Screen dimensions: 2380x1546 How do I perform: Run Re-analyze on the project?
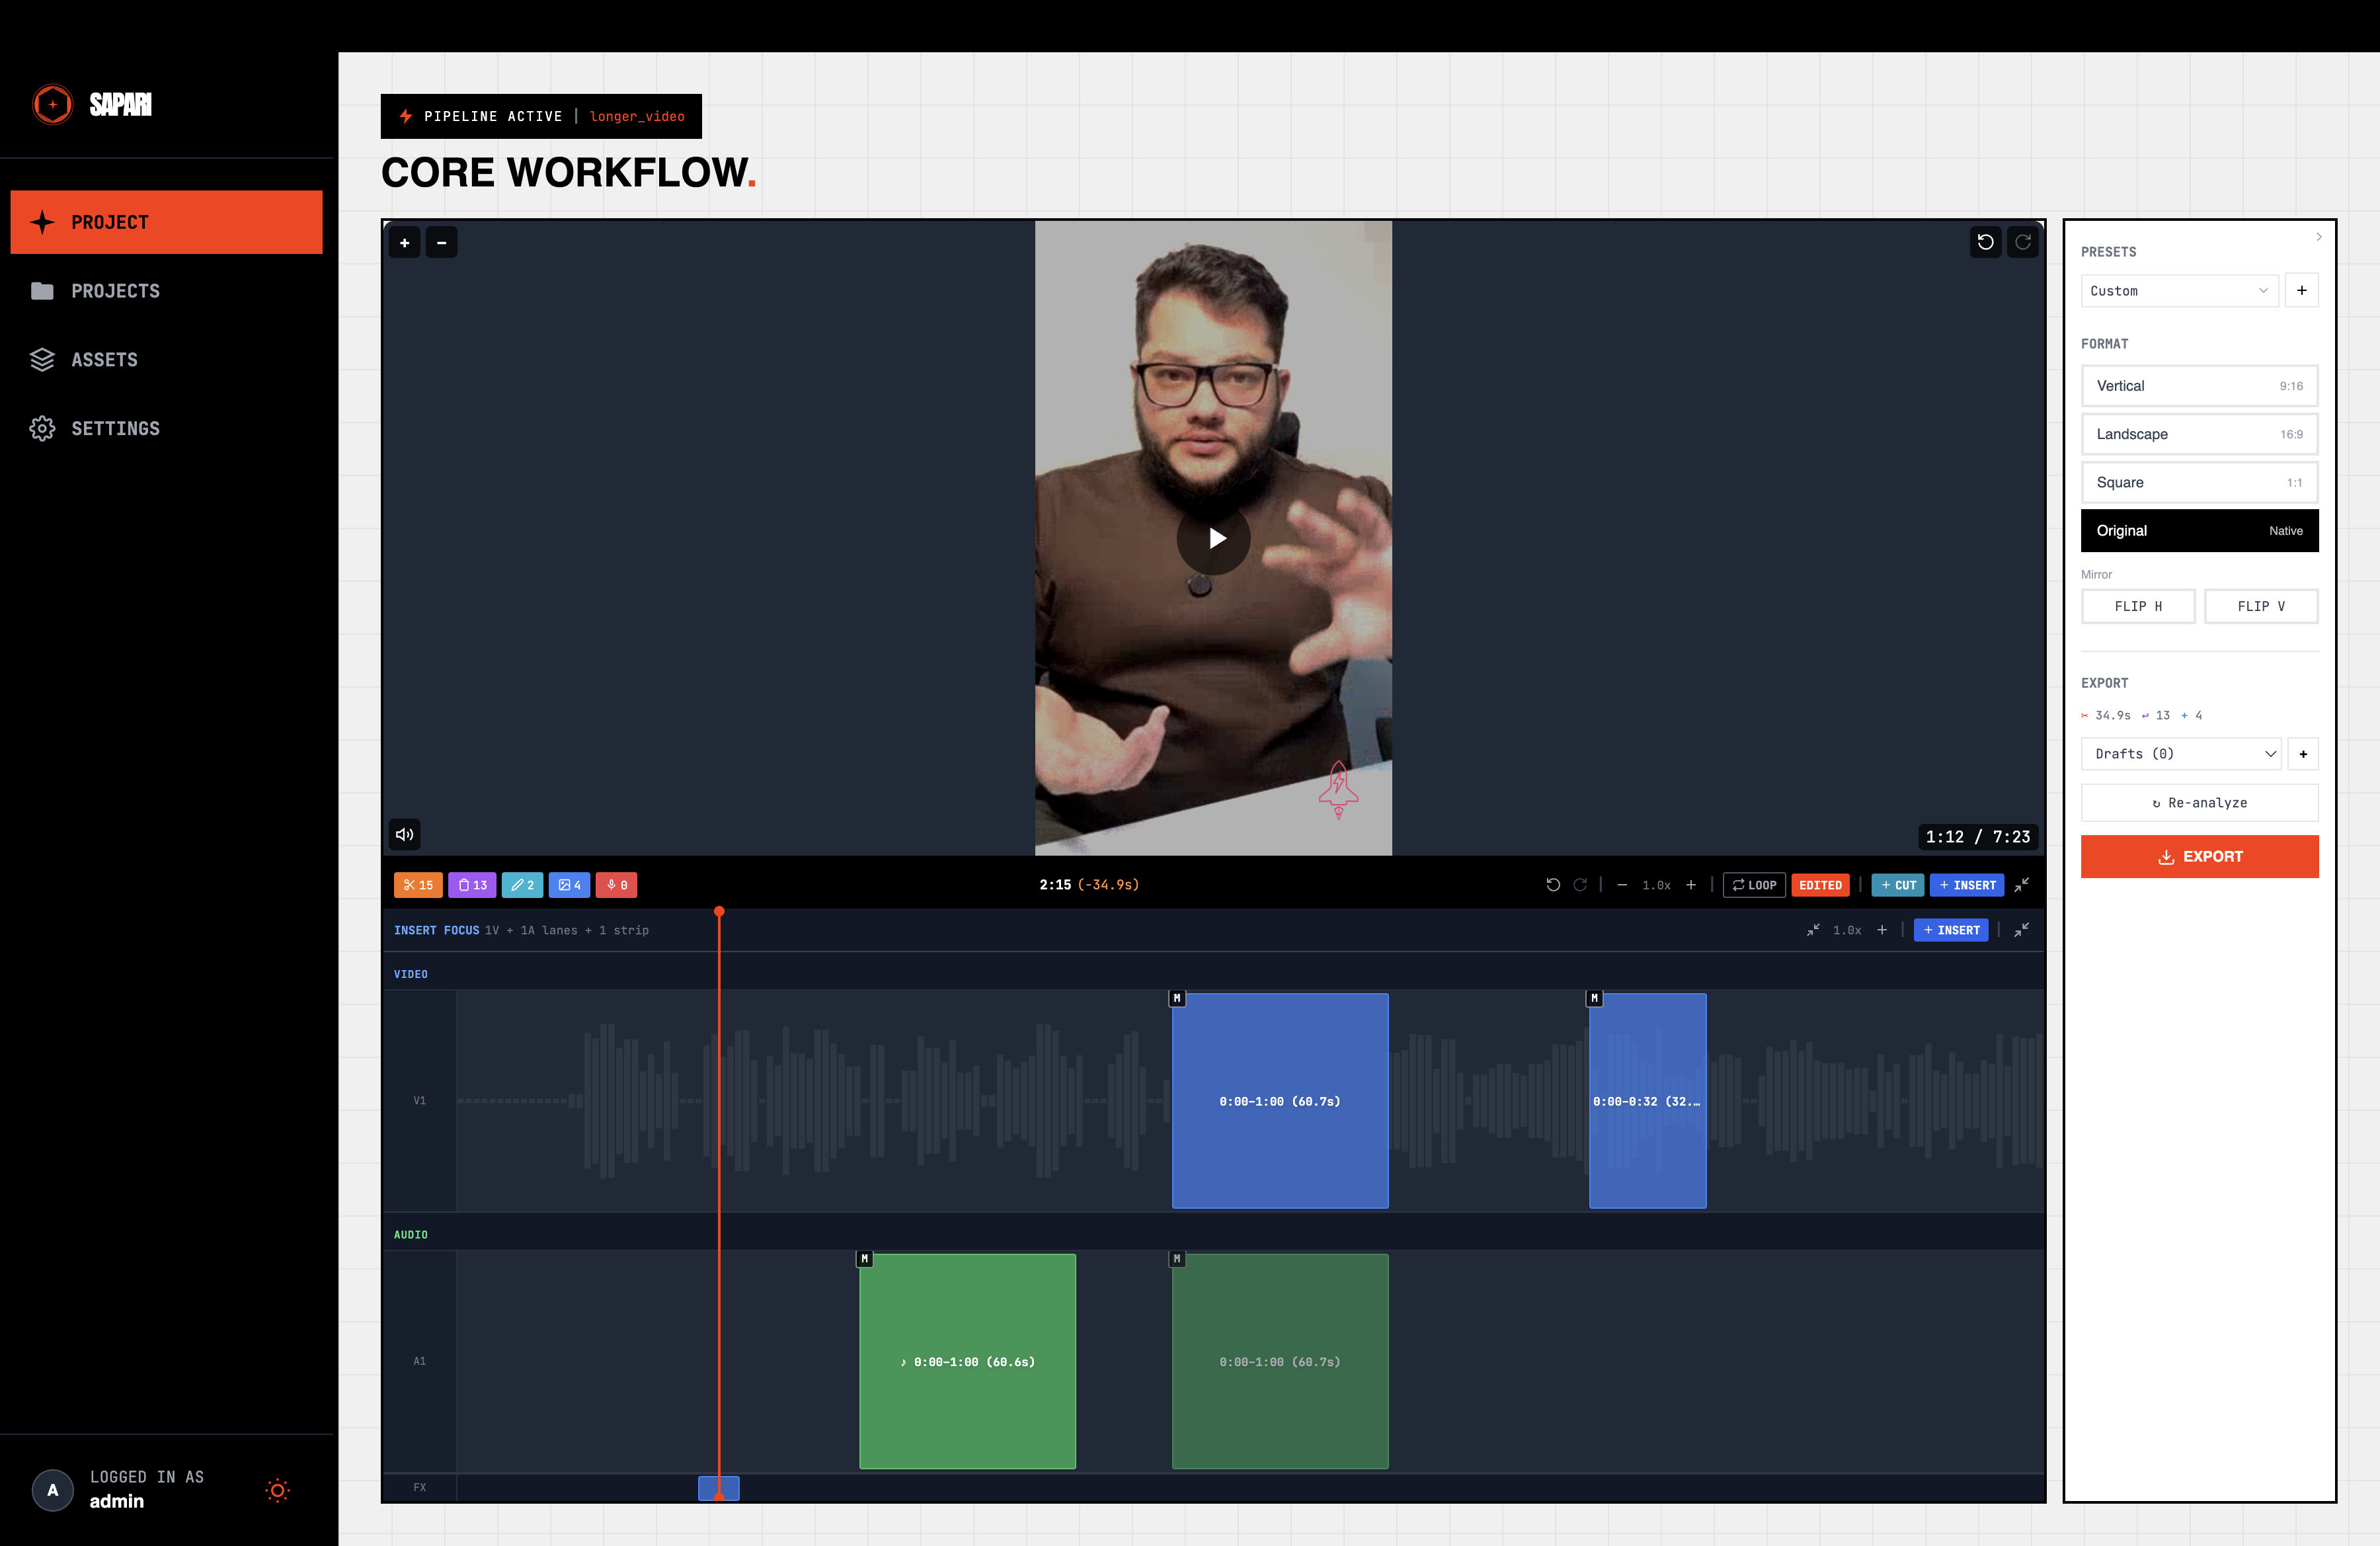2200,802
